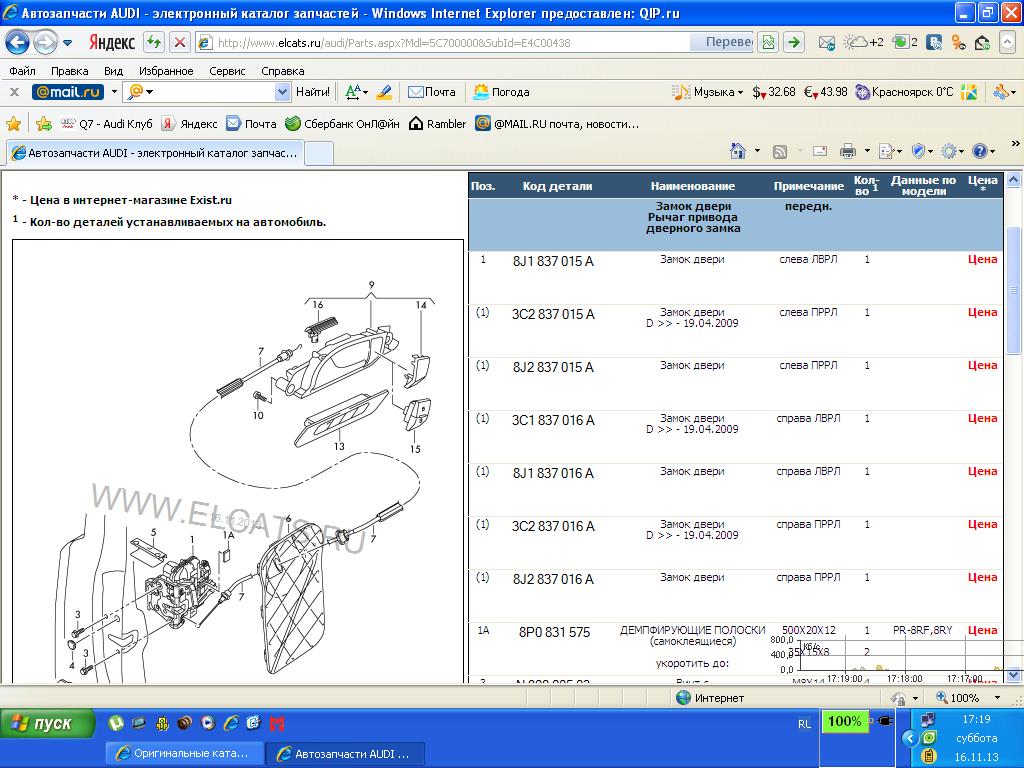Open the Правка menu

(x=69, y=71)
